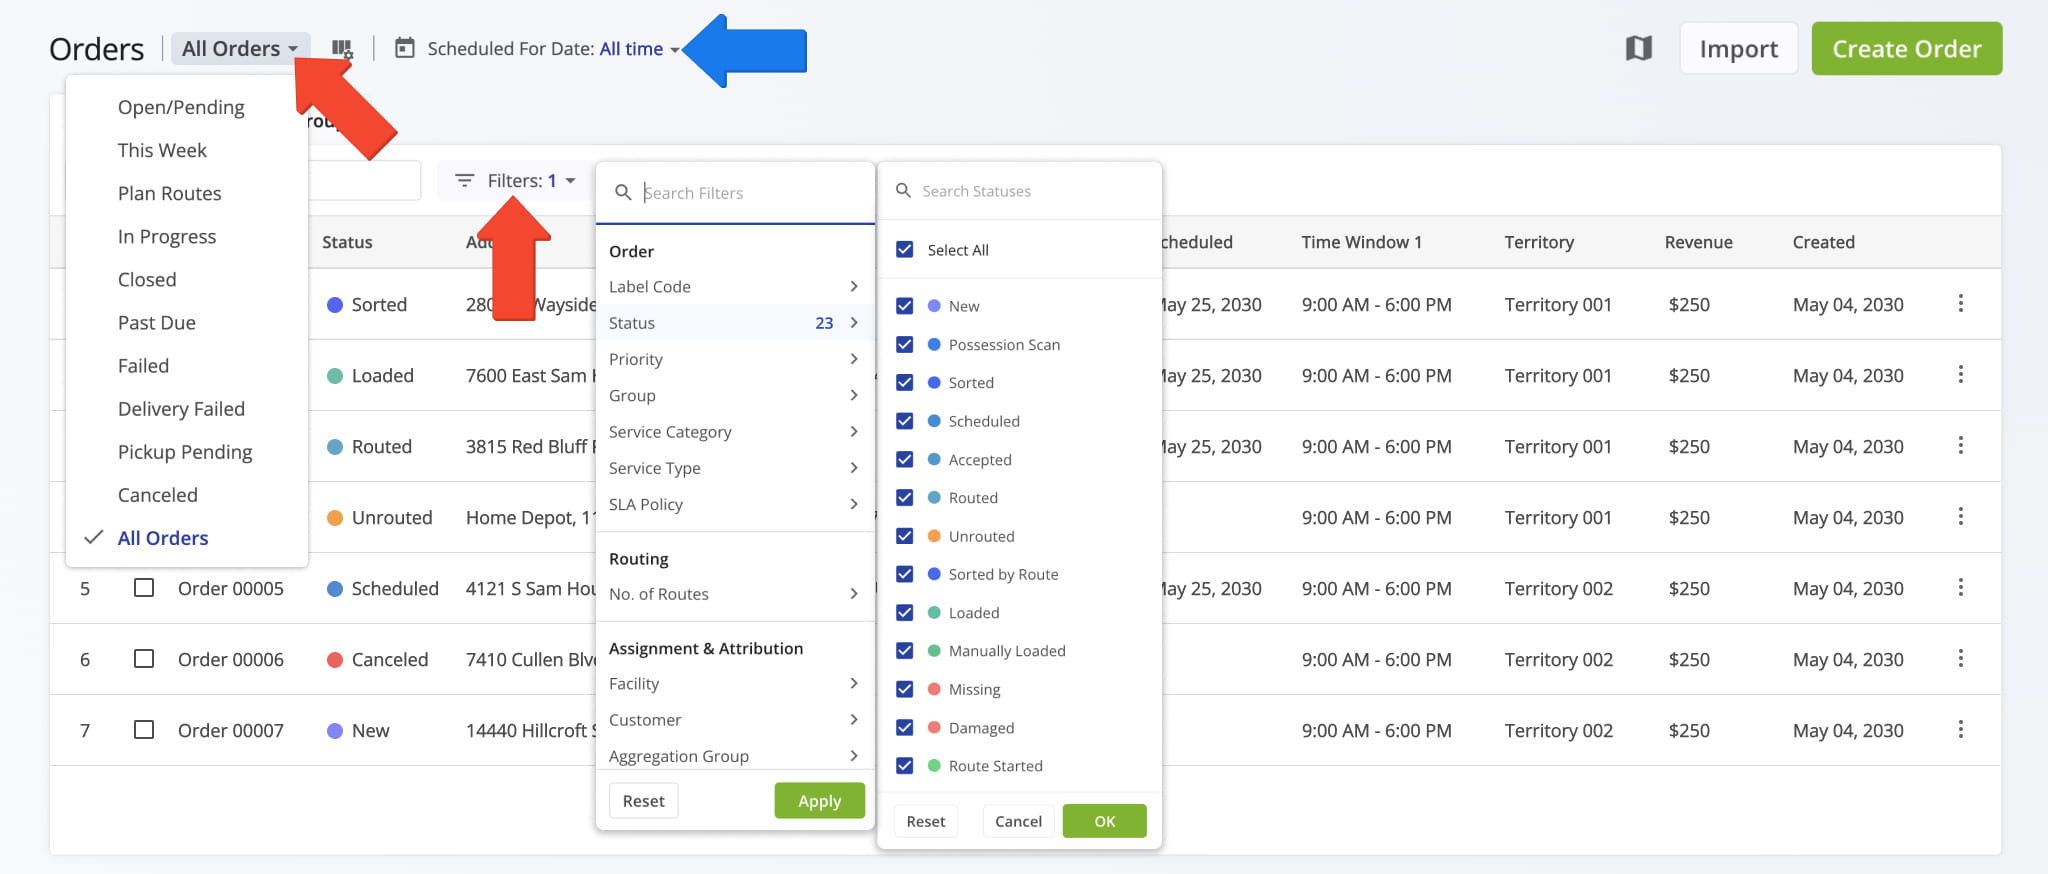Viewport: 2048px width, 874px height.
Task: Click OK in the statuses panel
Action: click(x=1104, y=821)
